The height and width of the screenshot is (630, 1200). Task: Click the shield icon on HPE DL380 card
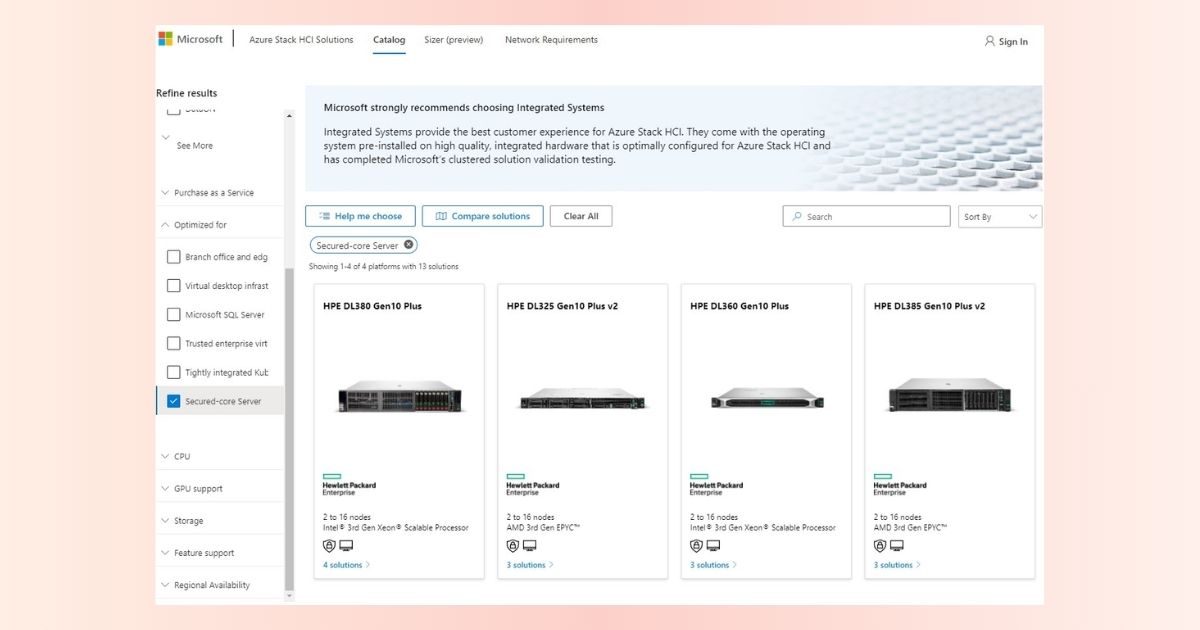click(x=329, y=546)
